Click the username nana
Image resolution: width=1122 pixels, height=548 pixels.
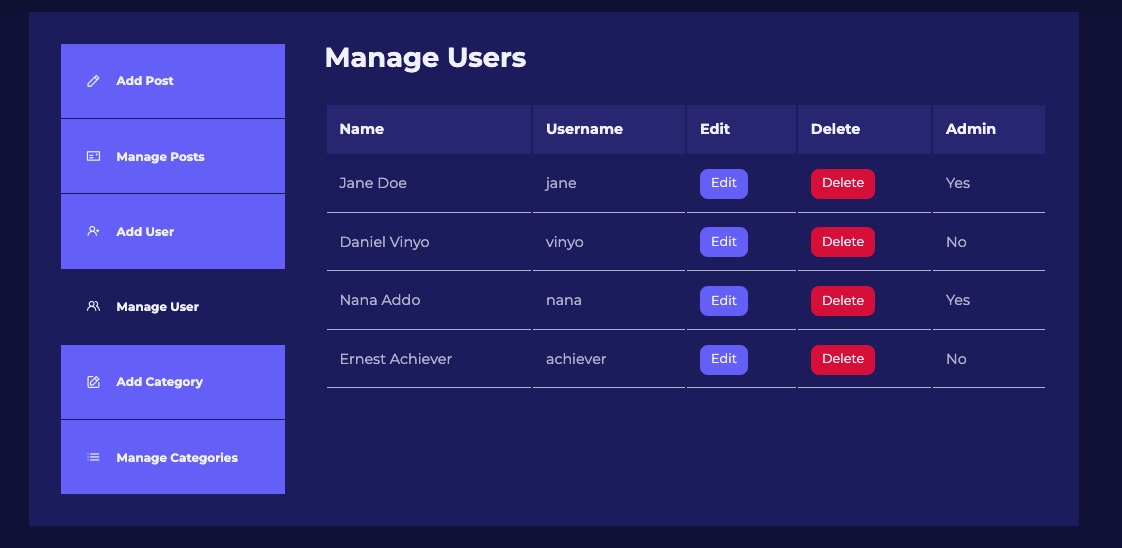[x=564, y=301]
